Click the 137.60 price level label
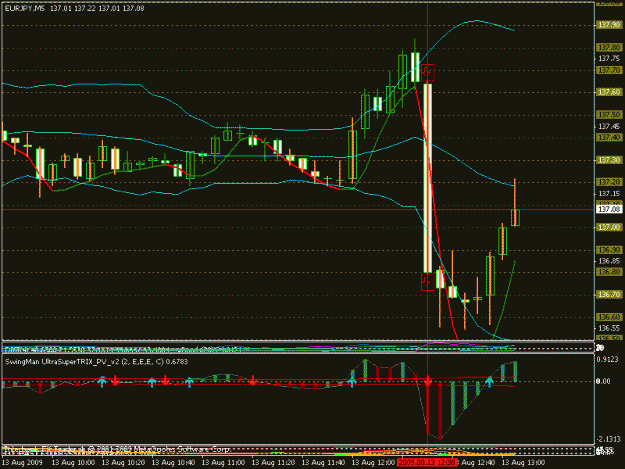Image resolution: width=625 pixels, height=469 pixels. (x=609, y=92)
